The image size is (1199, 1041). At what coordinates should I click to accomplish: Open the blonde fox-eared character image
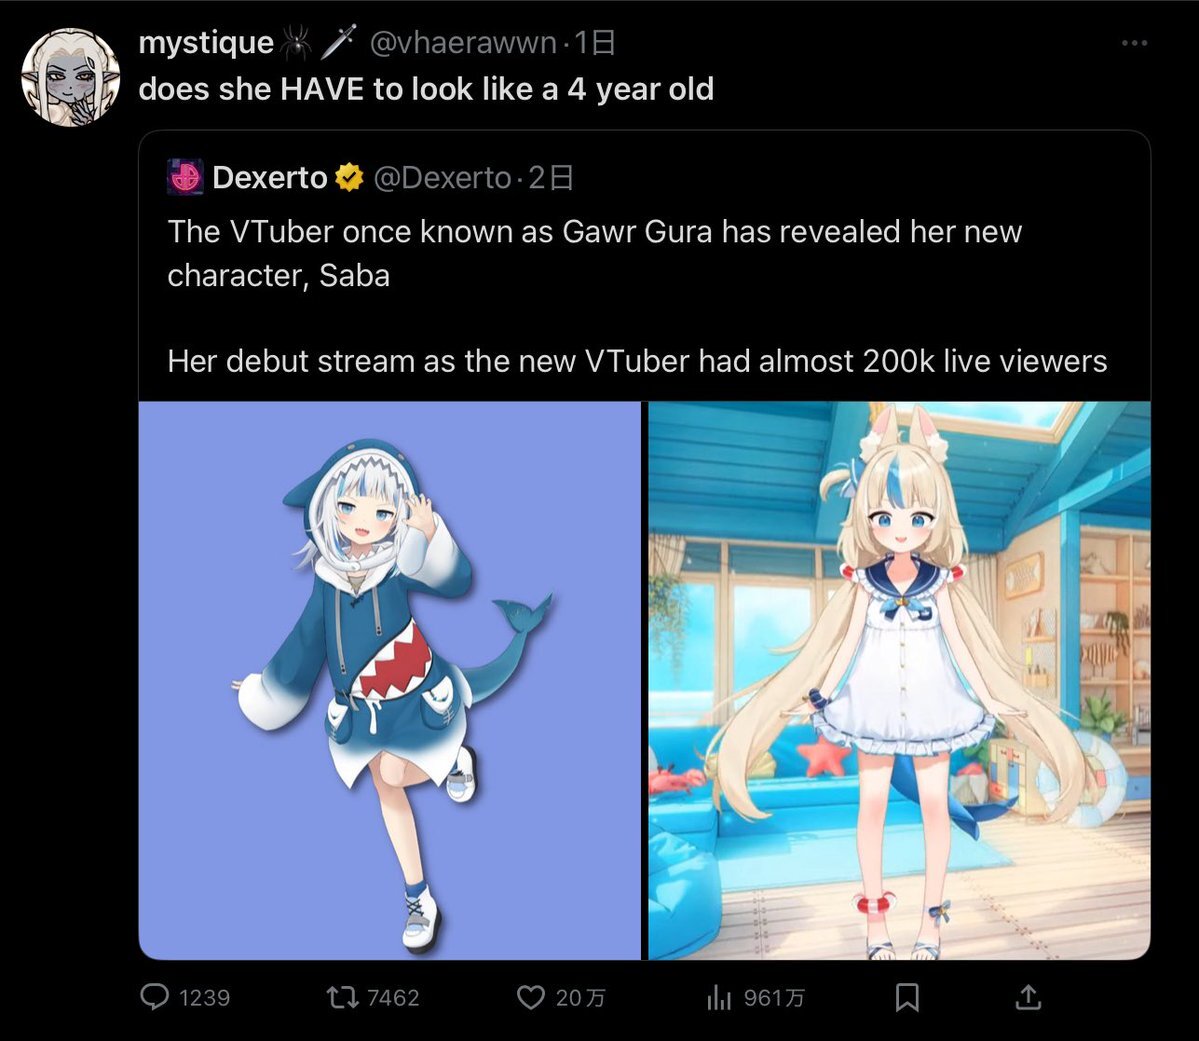899,680
